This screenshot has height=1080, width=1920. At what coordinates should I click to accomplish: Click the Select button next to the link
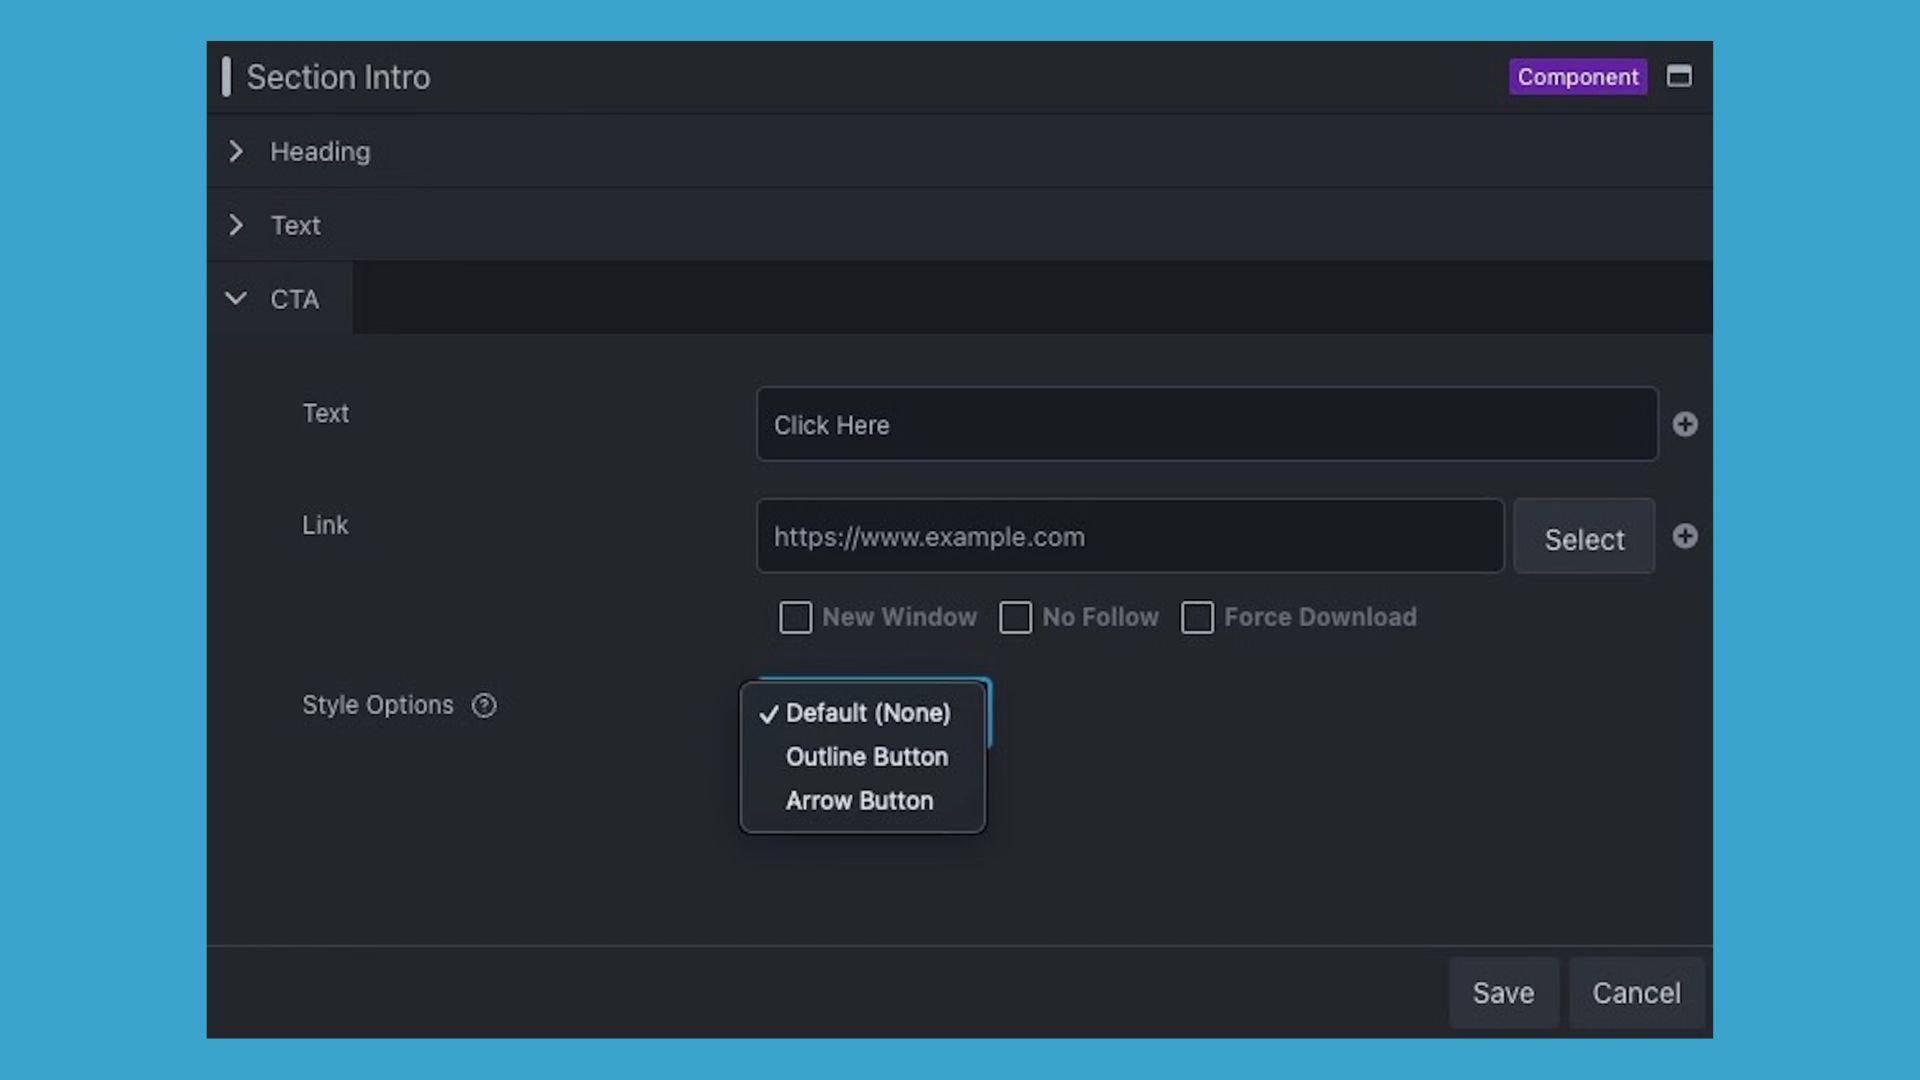point(1583,537)
